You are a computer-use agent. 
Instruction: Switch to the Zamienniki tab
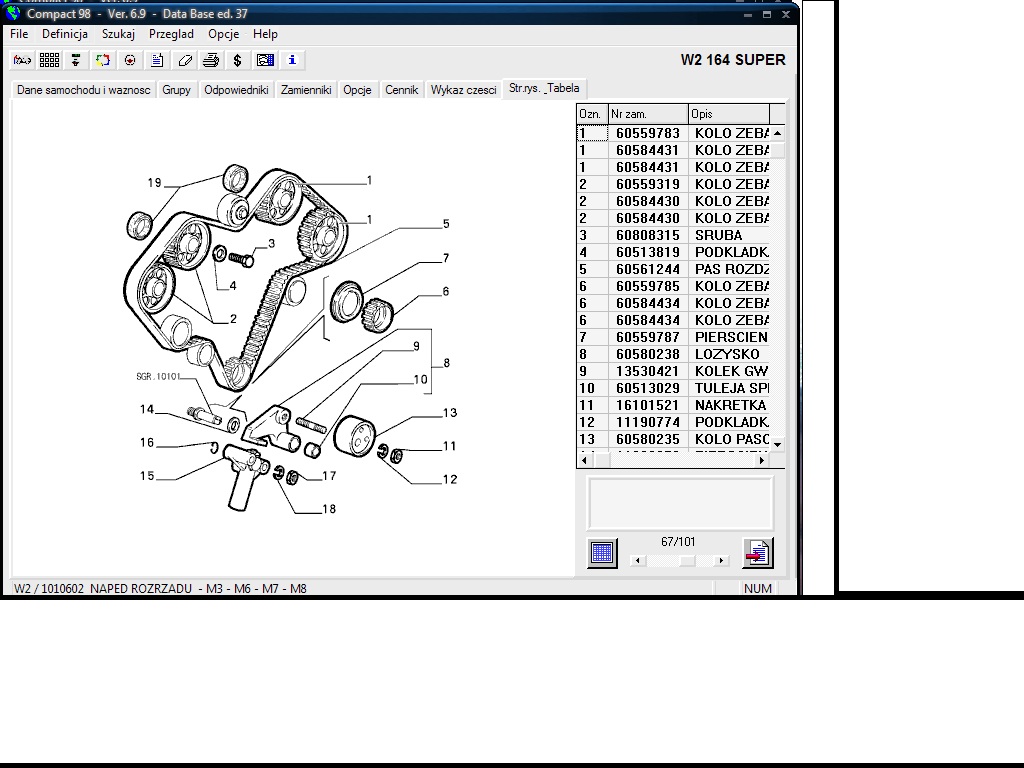pyautogui.click(x=306, y=90)
